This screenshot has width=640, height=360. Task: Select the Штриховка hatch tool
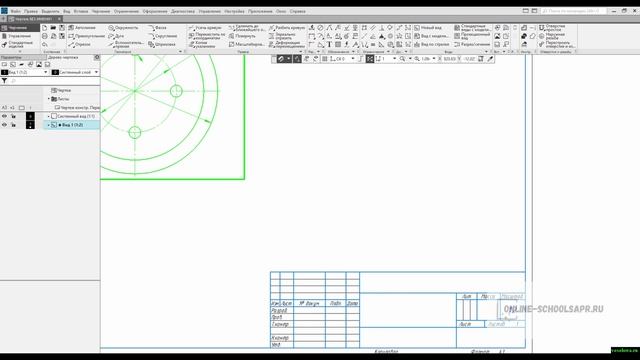pos(162,44)
